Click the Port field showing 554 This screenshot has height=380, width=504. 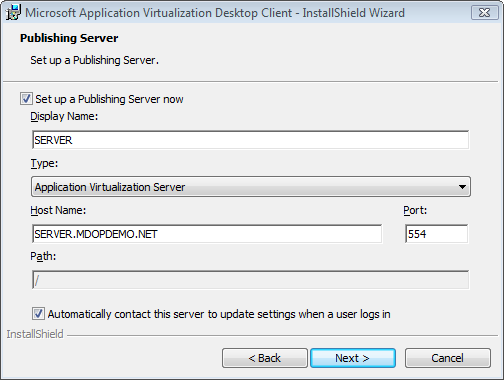click(436, 234)
